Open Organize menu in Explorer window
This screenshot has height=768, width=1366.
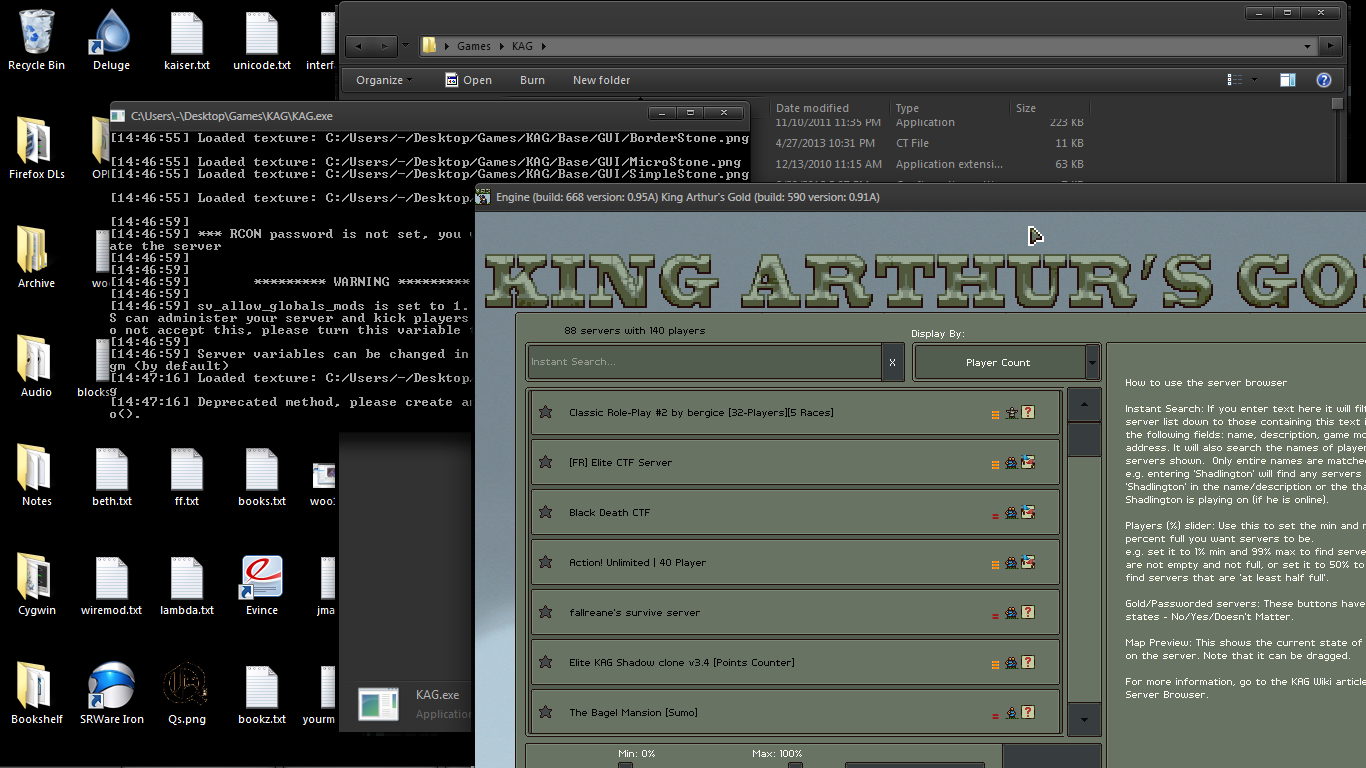pos(385,80)
